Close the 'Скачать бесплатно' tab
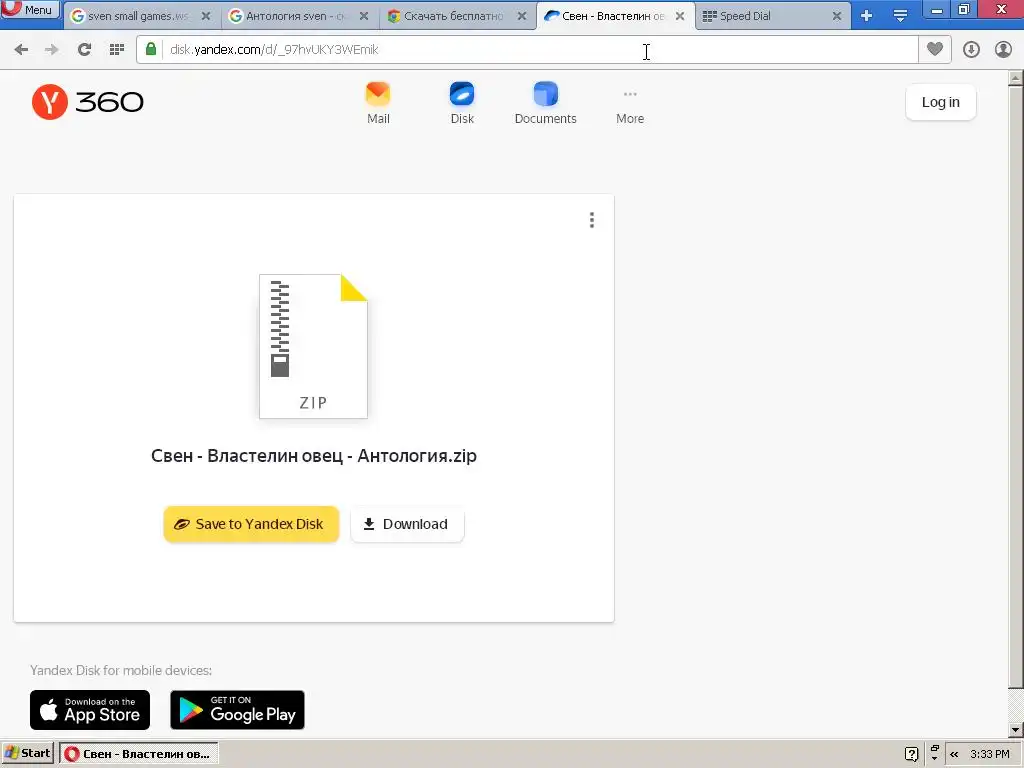The image size is (1024, 768). [x=522, y=16]
